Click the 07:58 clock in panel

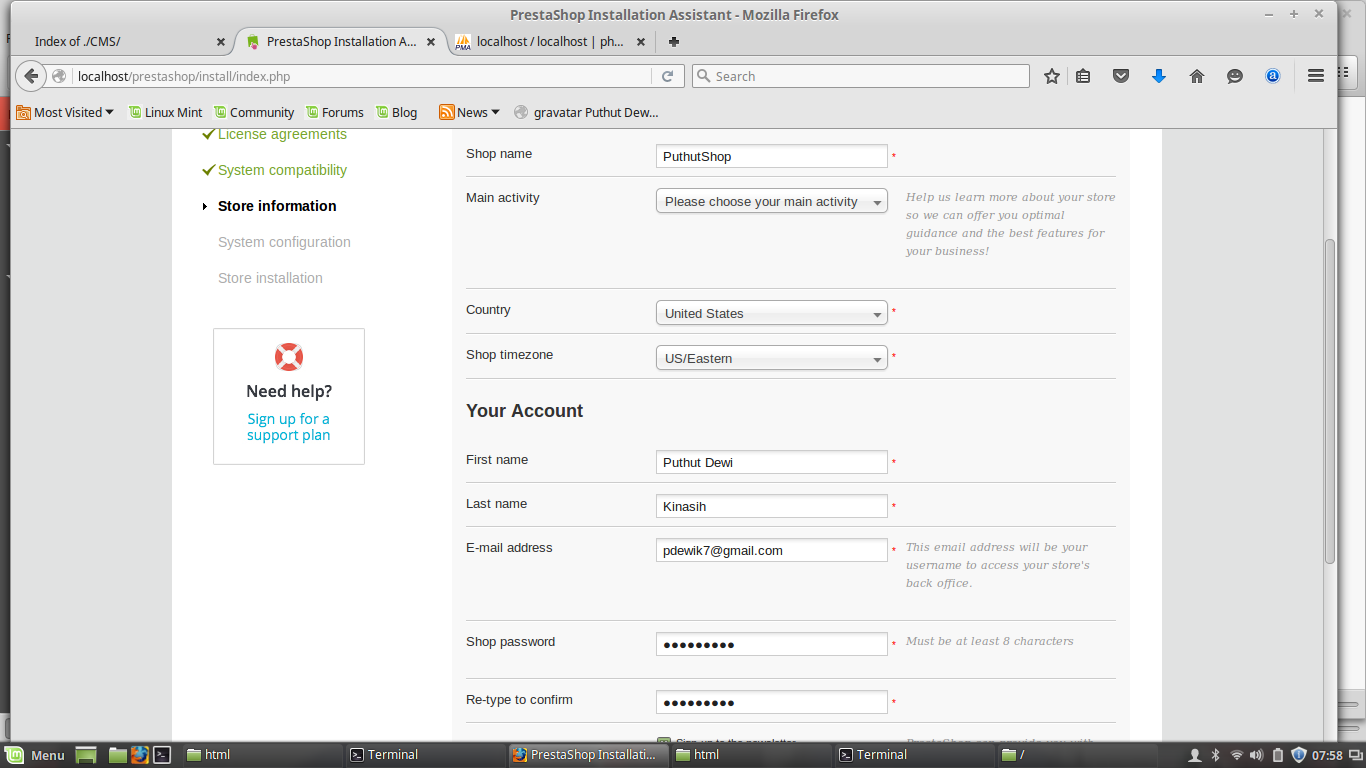1327,755
